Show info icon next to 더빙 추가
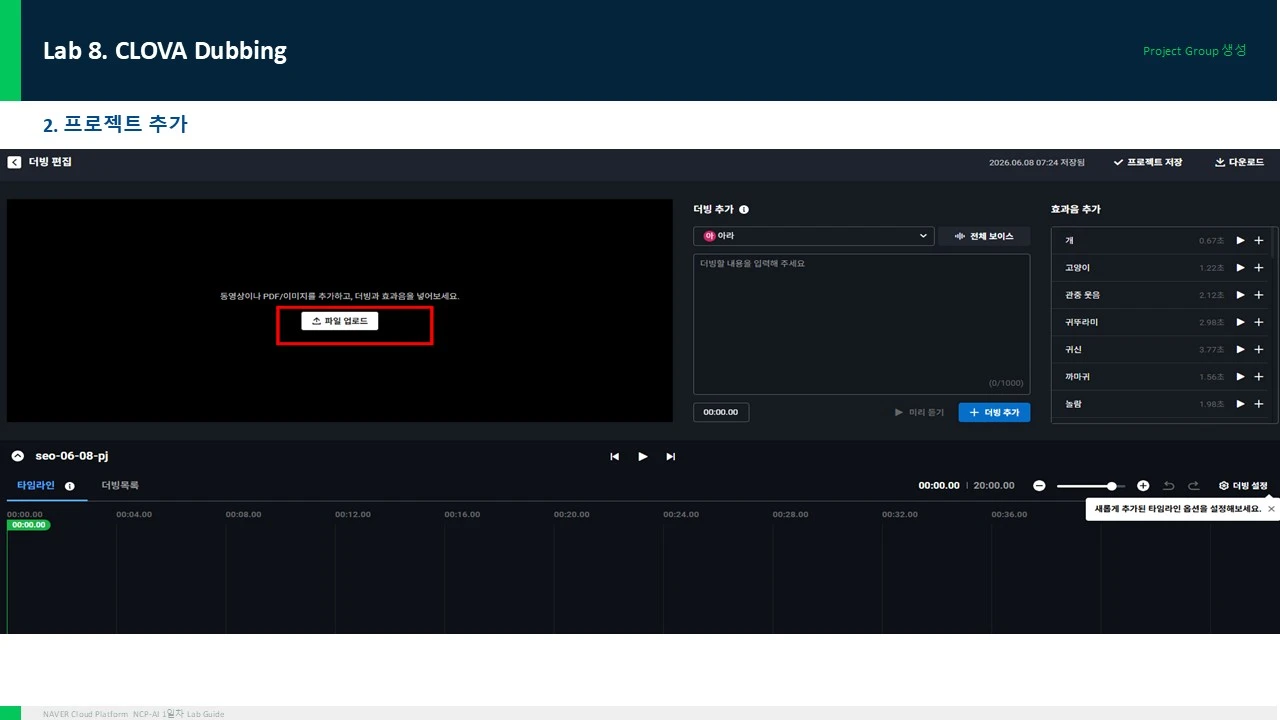 (x=744, y=210)
